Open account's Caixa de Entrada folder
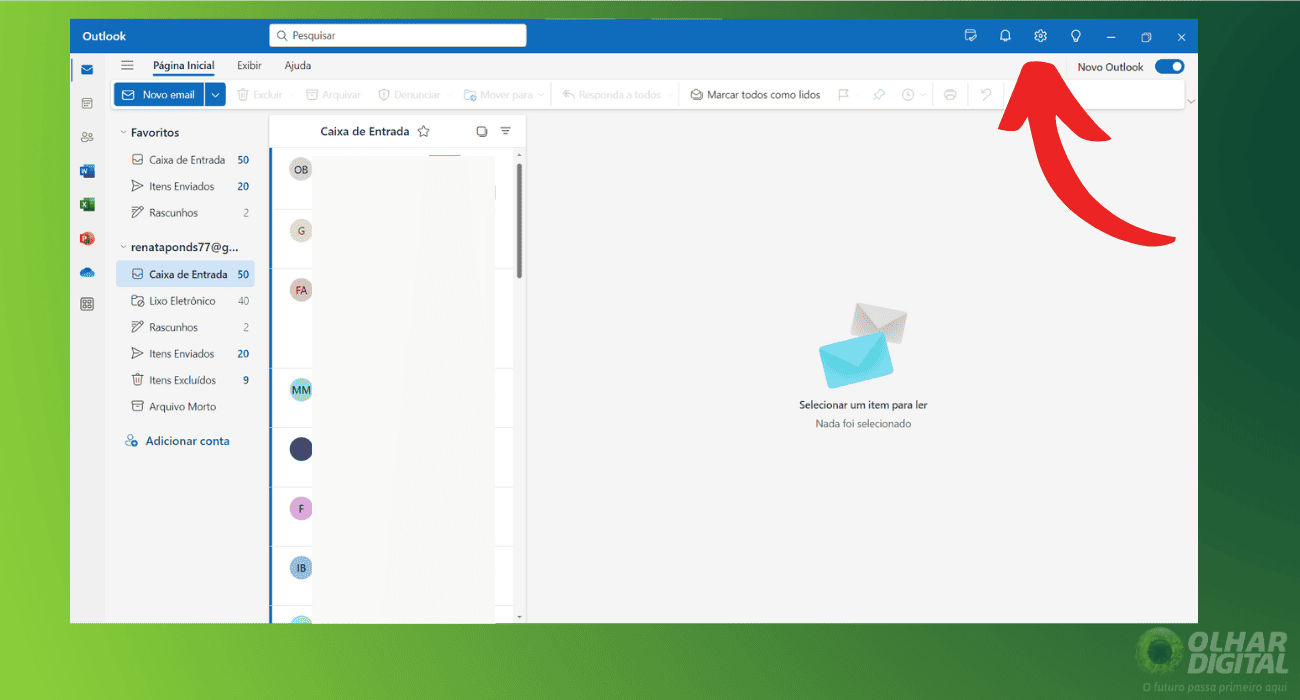 (185, 274)
